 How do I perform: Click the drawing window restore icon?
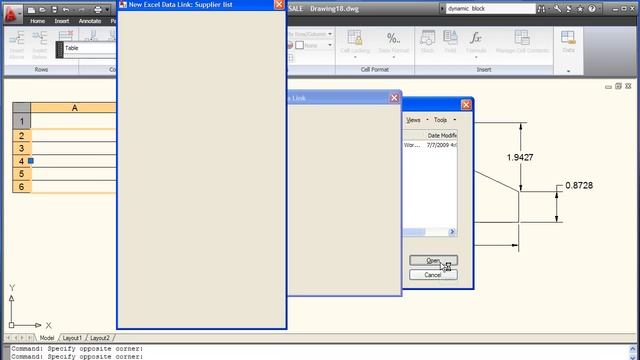click(x=618, y=86)
